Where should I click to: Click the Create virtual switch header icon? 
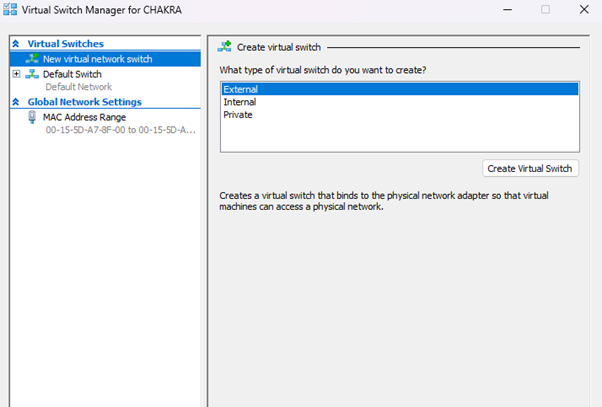(225, 46)
